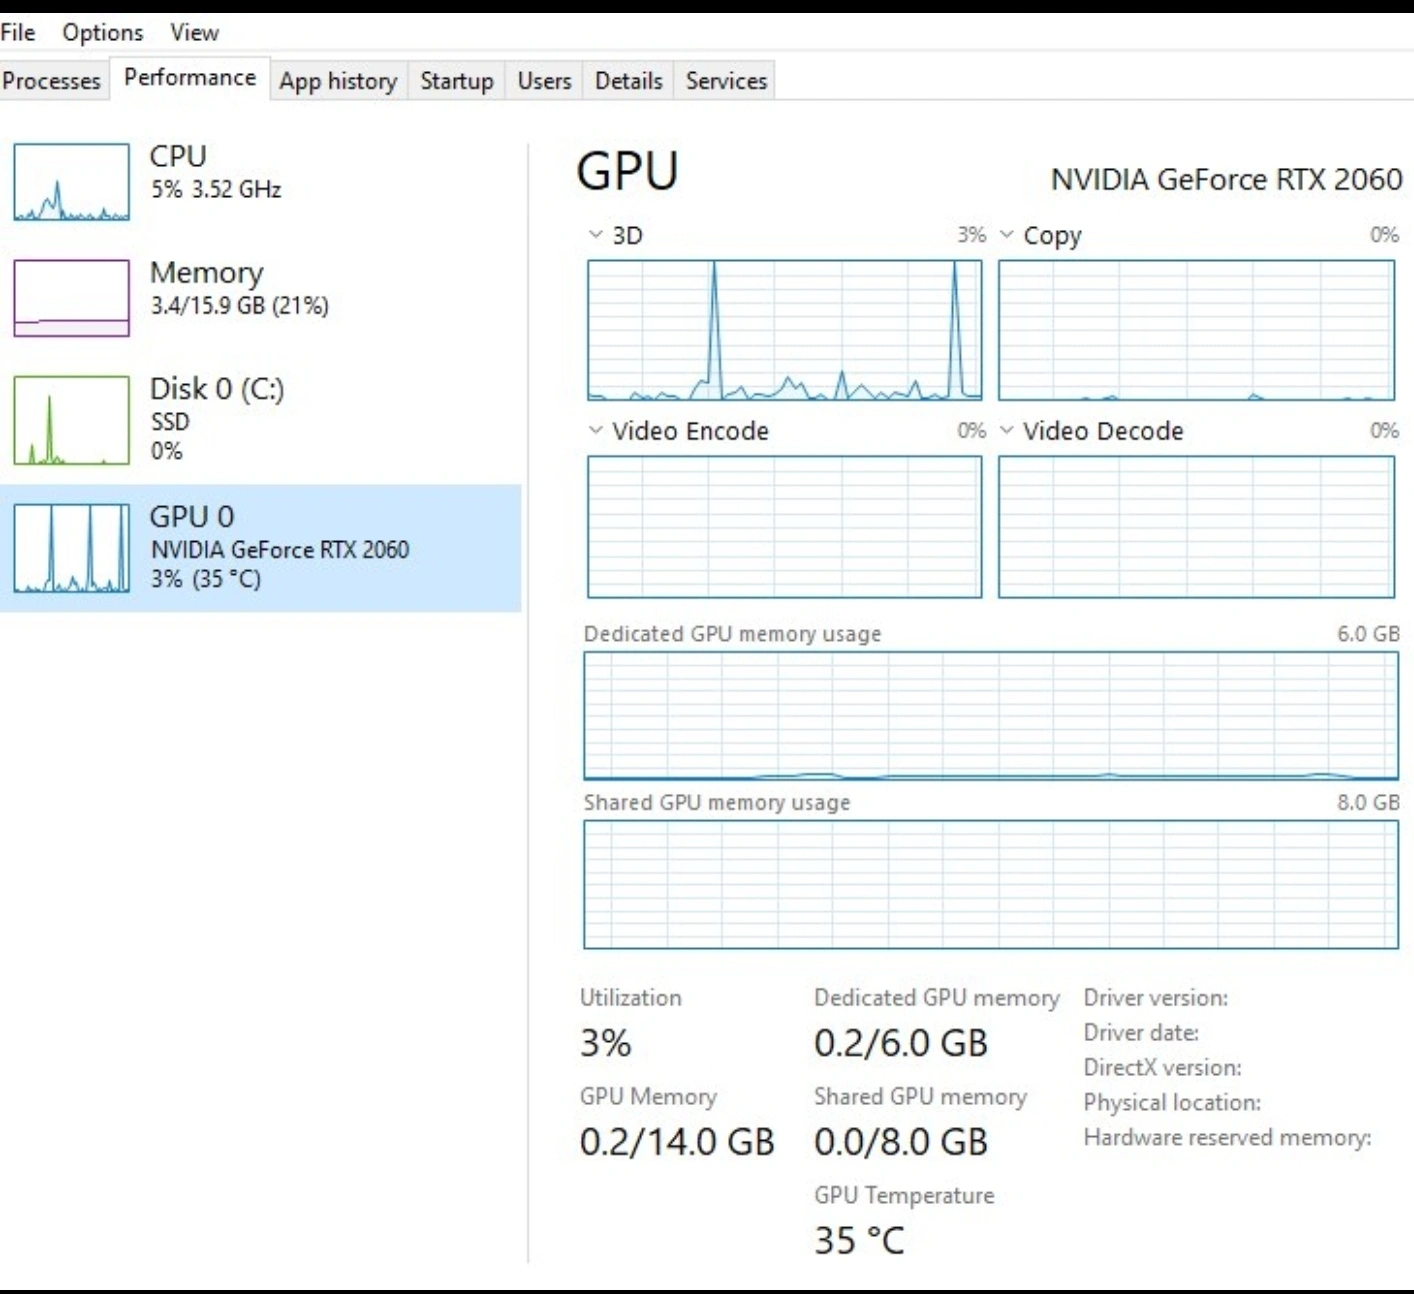Select the Memory mini graph thumbnail
Image resolution: width=1414 pixels, height=1294 pixels.
71,298
